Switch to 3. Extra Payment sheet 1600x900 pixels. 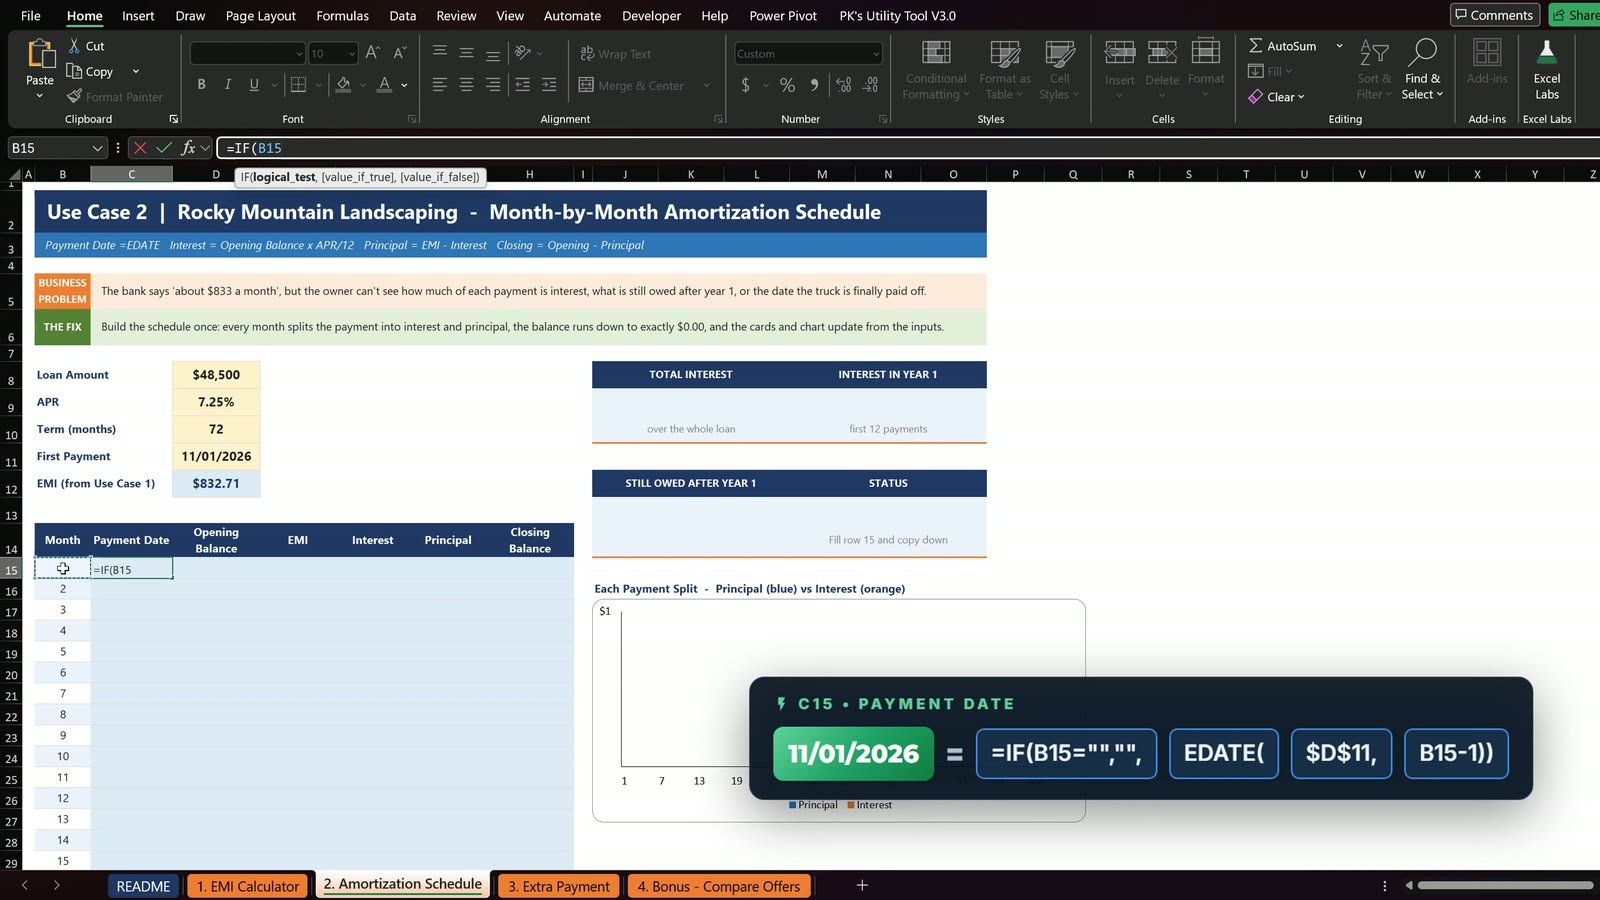(558, 886)
